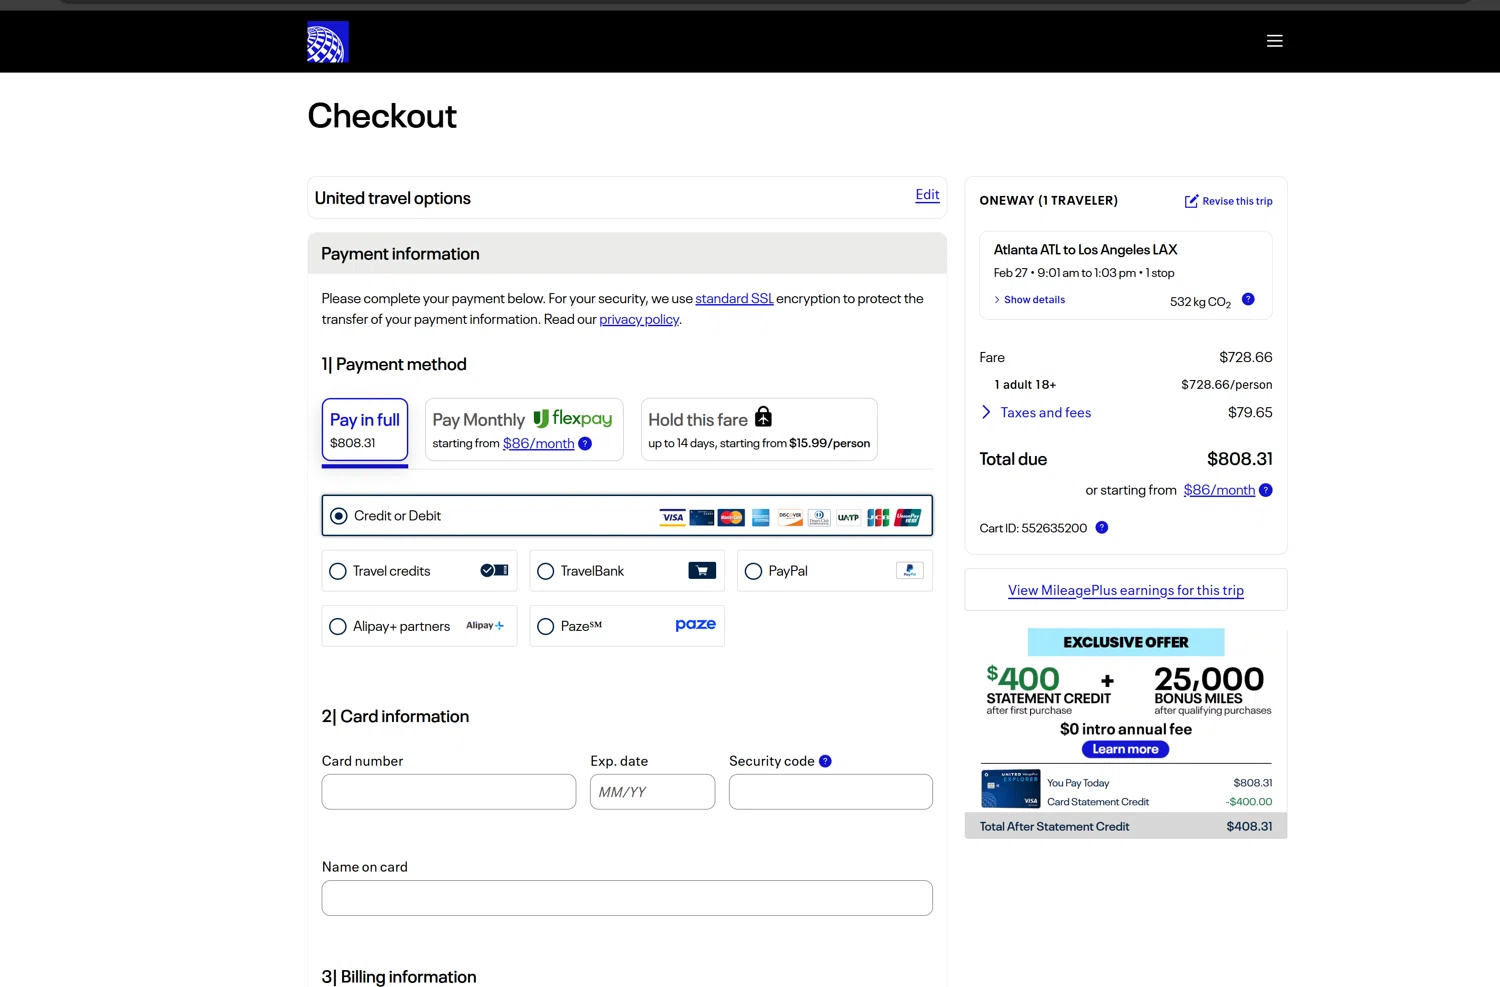This screenshot has height=987, width=1500.
Task: Select the Paze radio option
Action: pos(545,626)
